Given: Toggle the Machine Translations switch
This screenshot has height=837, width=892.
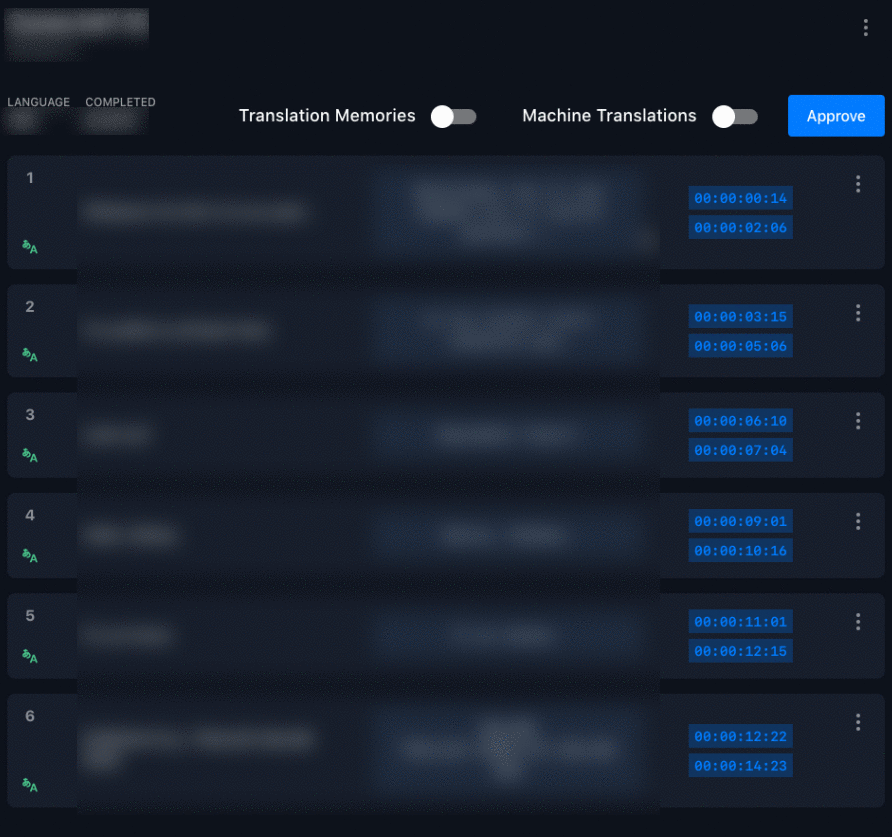Looking at the screenshot, I should (x=735, y=117).
